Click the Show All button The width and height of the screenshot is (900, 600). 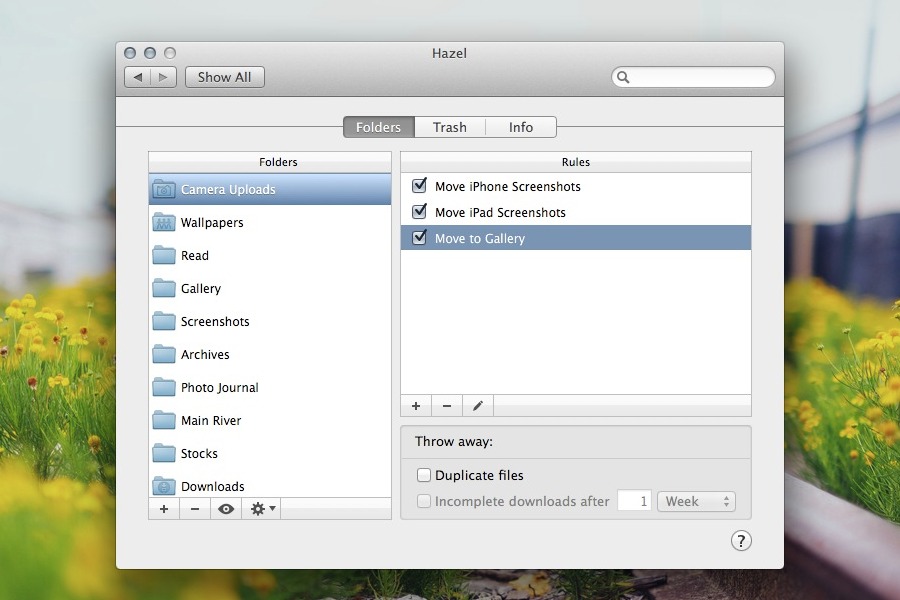point(224,77)
